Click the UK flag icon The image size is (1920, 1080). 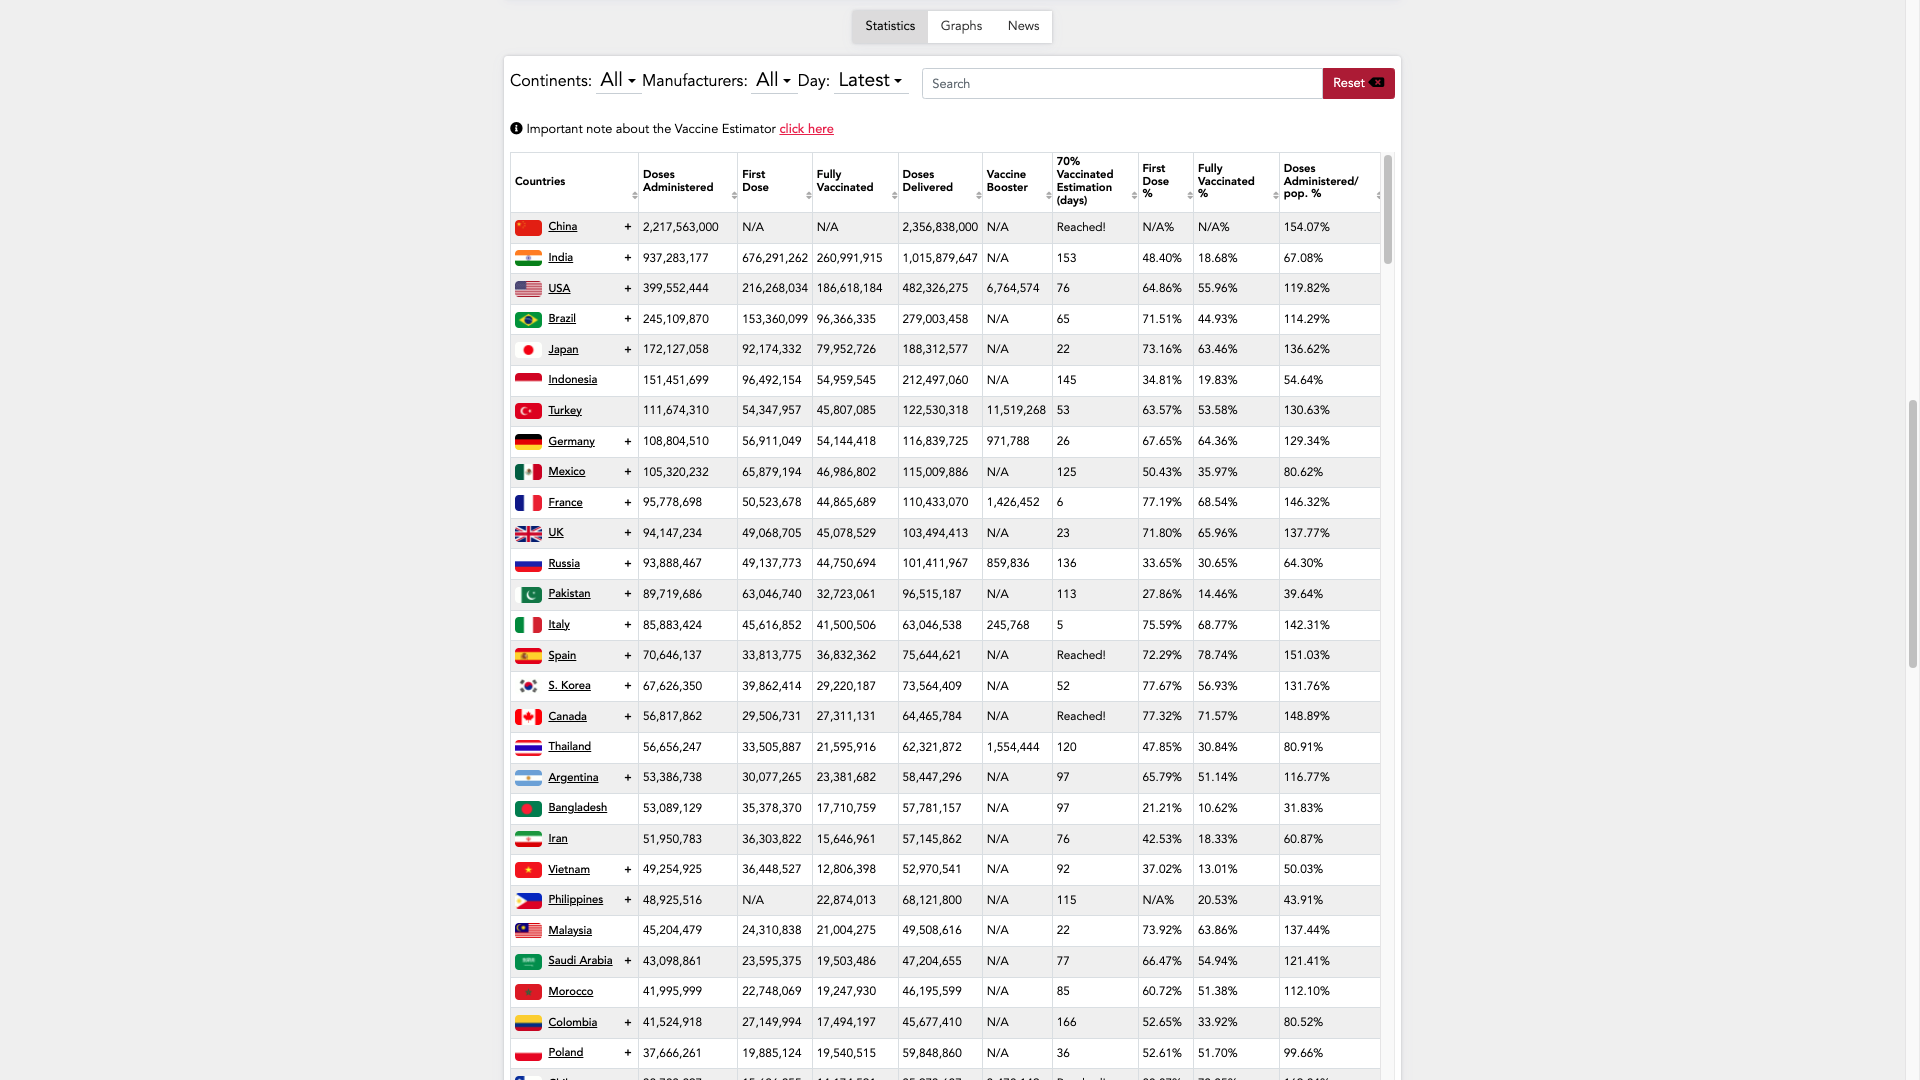pos(528,534)
